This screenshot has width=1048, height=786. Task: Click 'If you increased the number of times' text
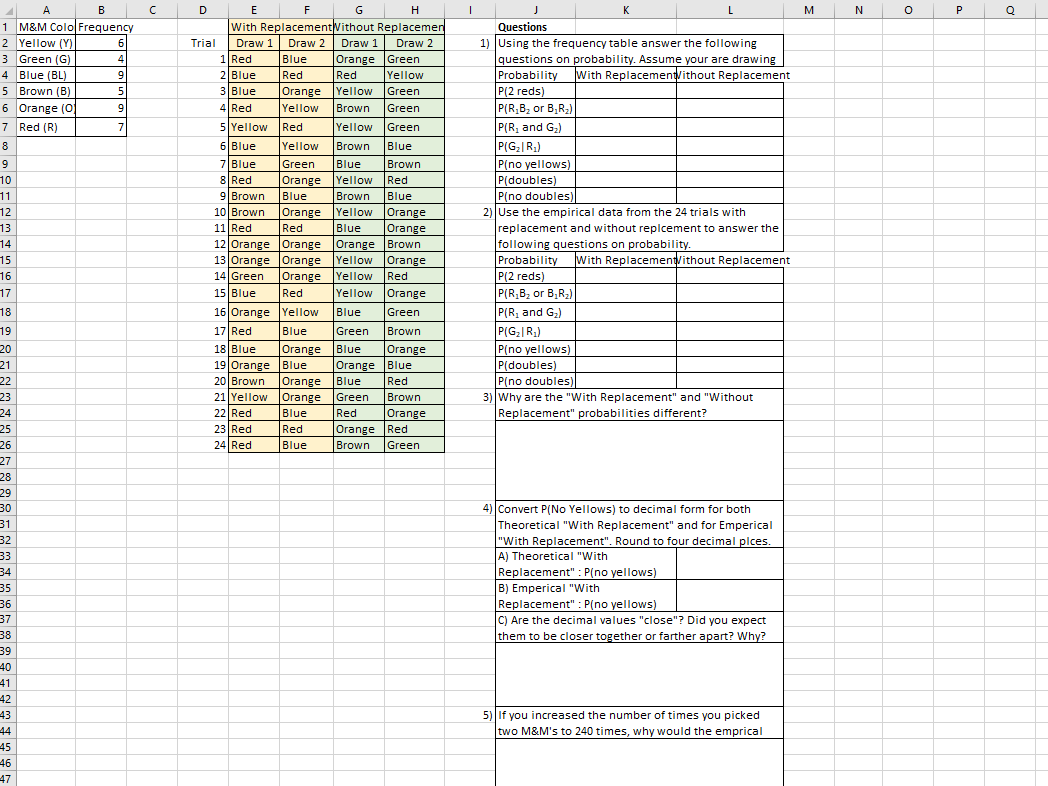point(629,714)
